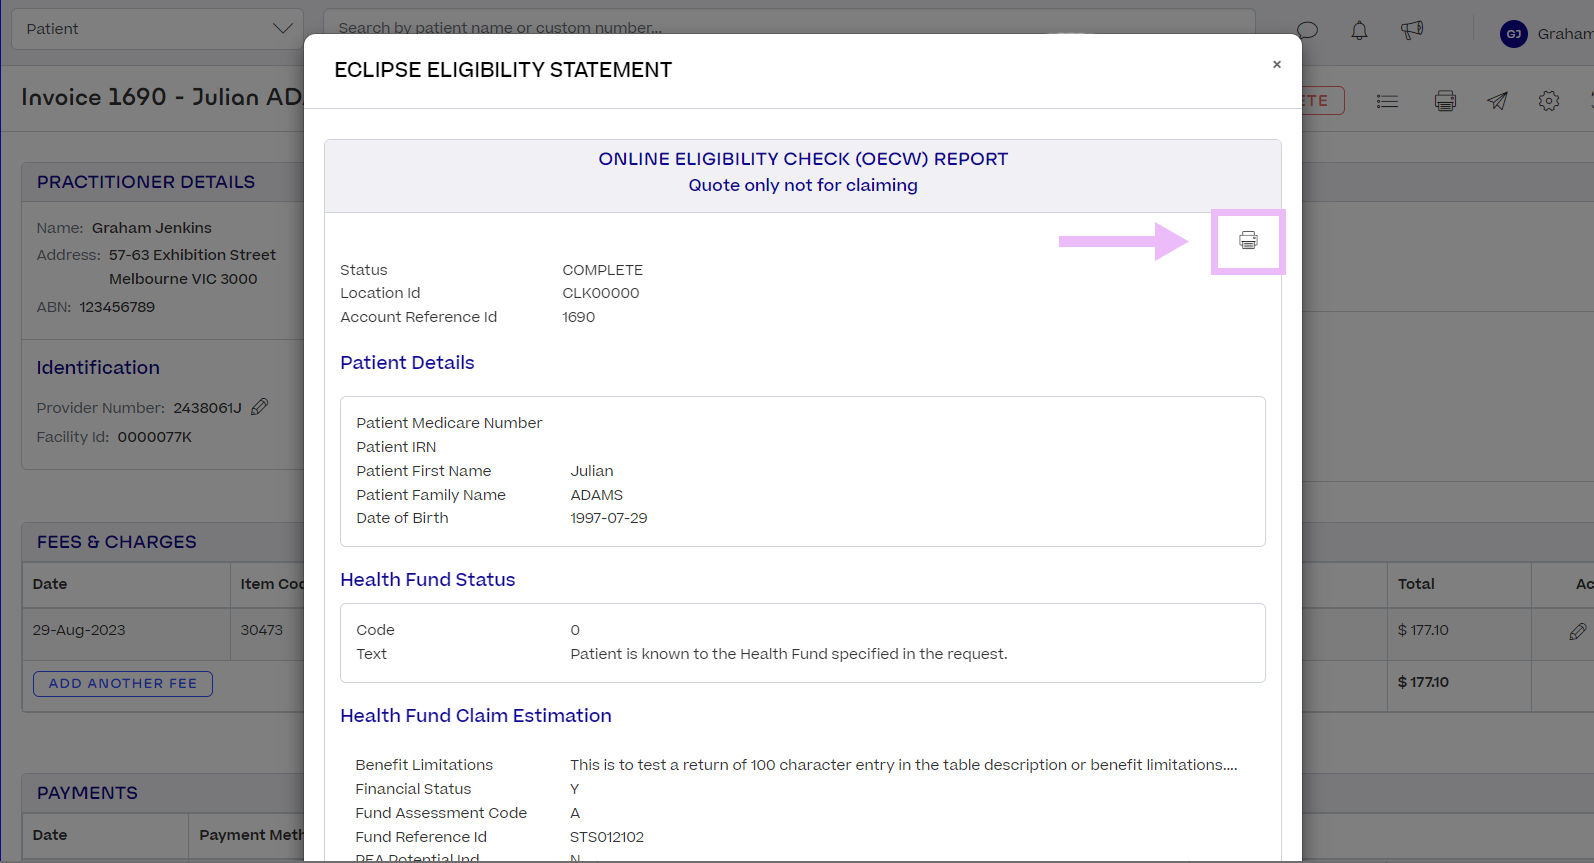
Task: Select the Account Reference Id 1690
Action: click(x=579, y=317)
